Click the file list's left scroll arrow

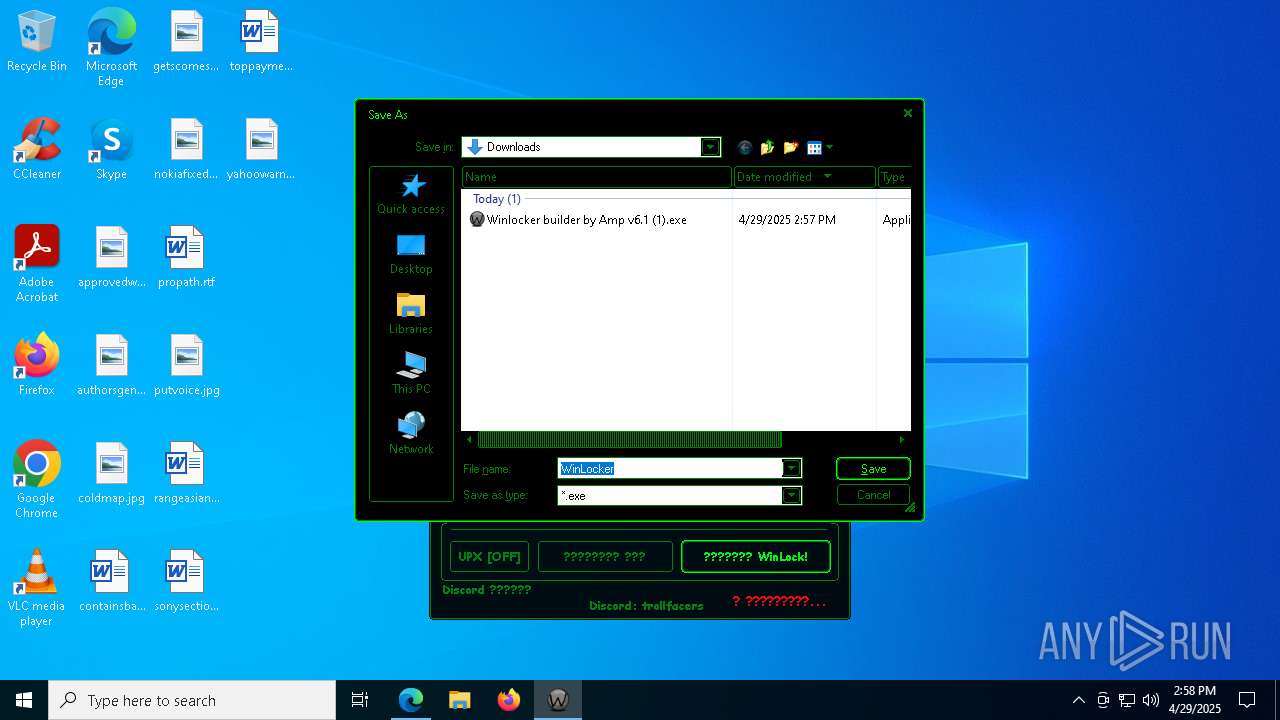click(x=470, y=440)
